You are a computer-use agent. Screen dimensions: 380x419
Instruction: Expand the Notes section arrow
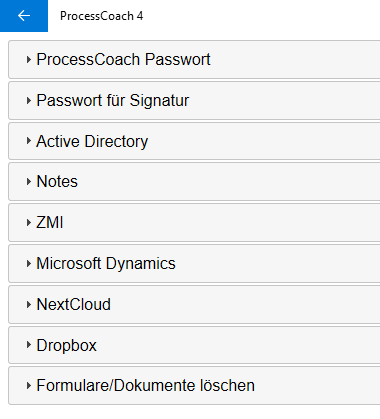pos(29,182)
